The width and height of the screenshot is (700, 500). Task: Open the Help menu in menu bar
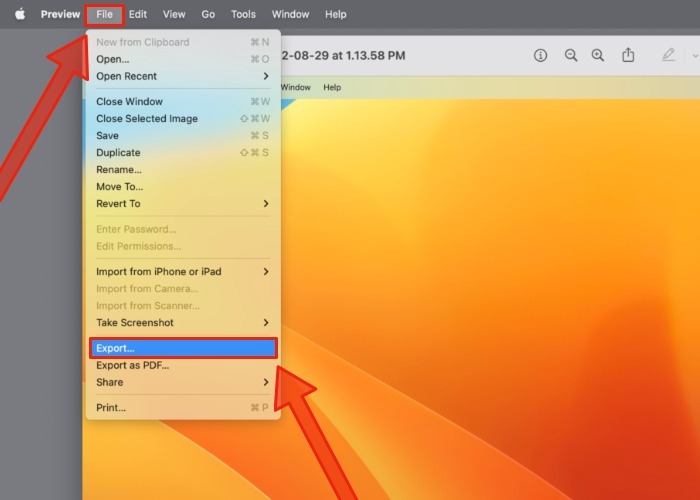336,14
